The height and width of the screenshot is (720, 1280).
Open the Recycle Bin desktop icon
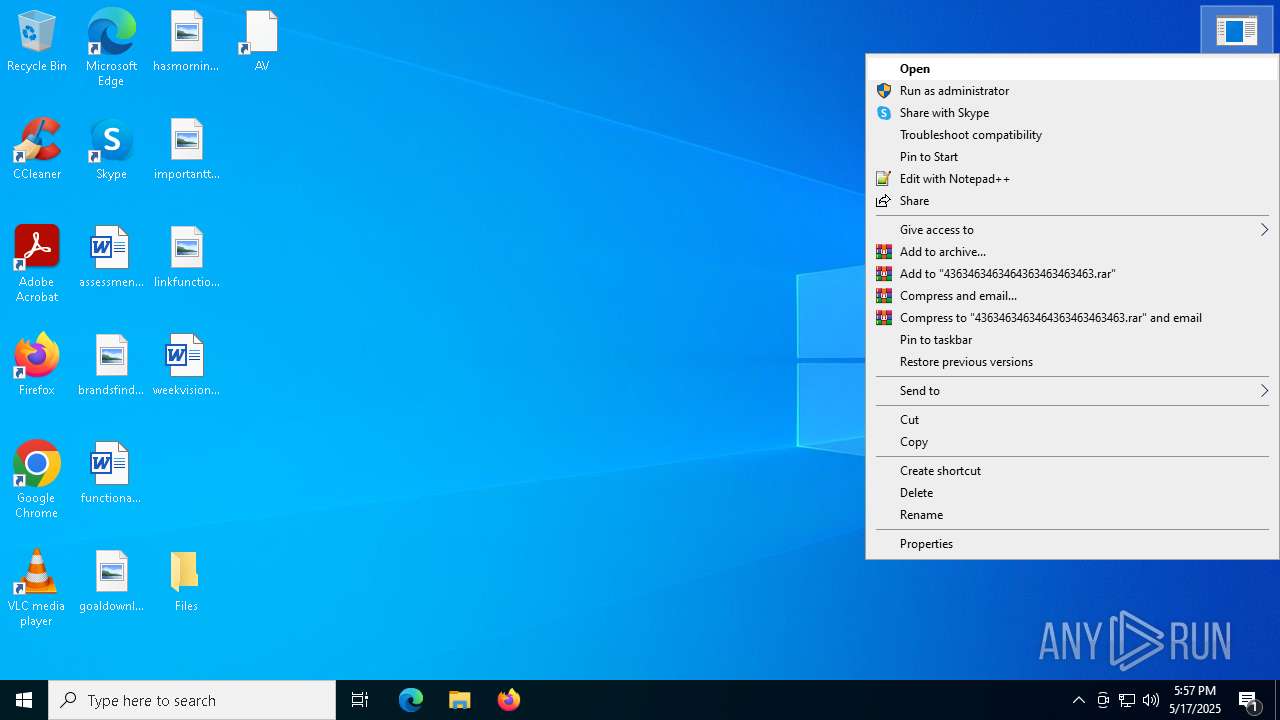coord(37,41)
